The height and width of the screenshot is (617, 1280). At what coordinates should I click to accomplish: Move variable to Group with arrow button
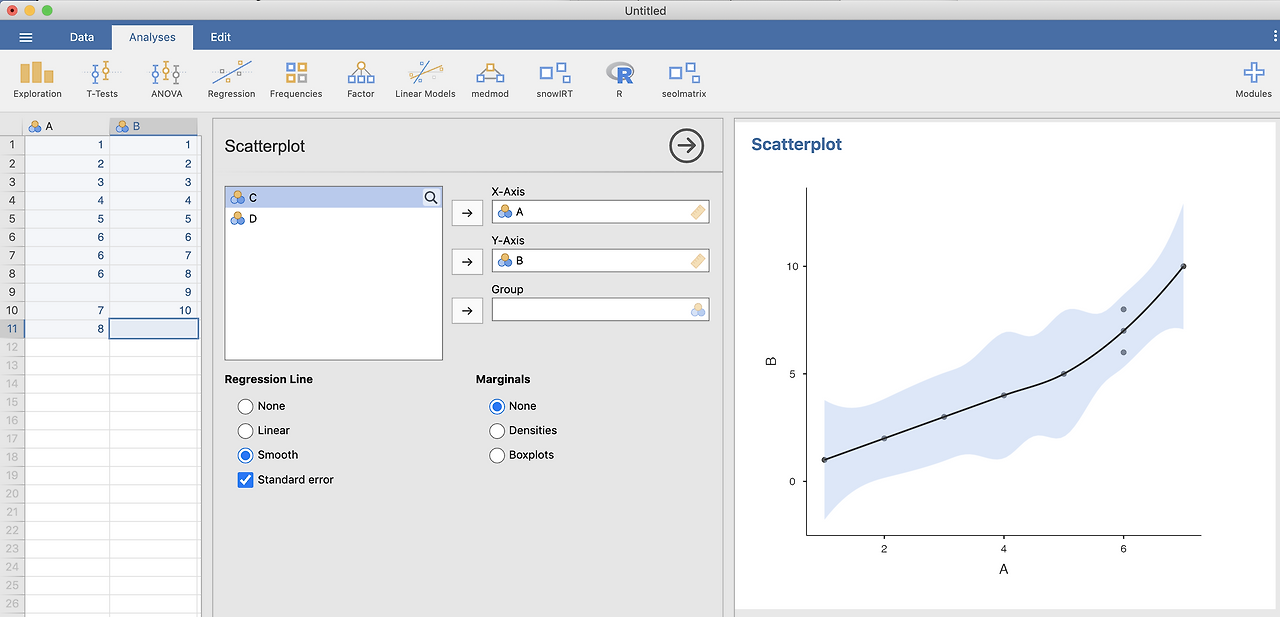tap(467, 310)
